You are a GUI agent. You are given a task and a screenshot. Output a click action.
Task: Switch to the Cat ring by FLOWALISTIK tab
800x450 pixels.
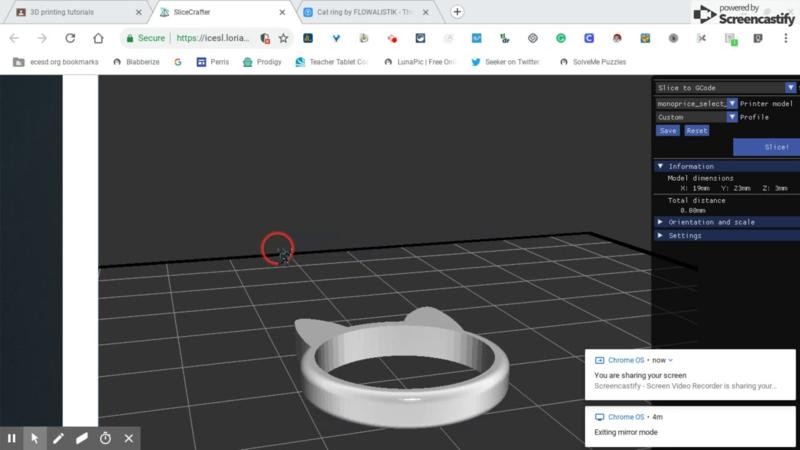click(x=364, y=12)
